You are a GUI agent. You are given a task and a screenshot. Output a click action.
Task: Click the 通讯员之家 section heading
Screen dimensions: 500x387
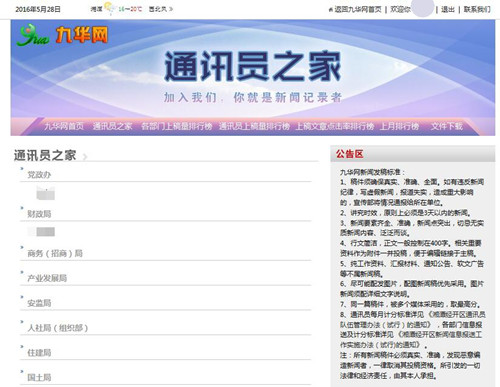tap(45, 155)
